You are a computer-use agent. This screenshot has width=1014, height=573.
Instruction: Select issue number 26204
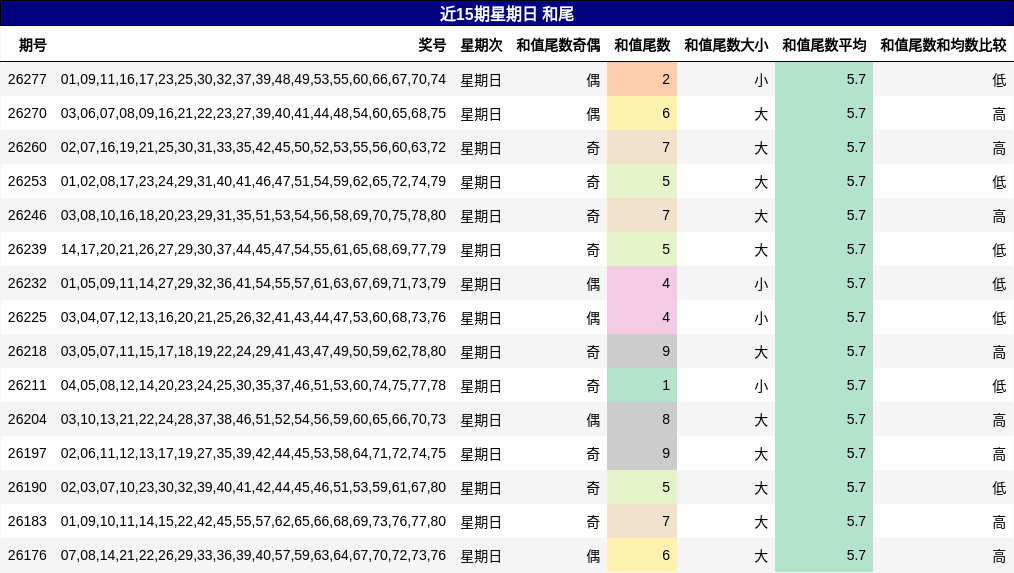[x=27, y=420]
